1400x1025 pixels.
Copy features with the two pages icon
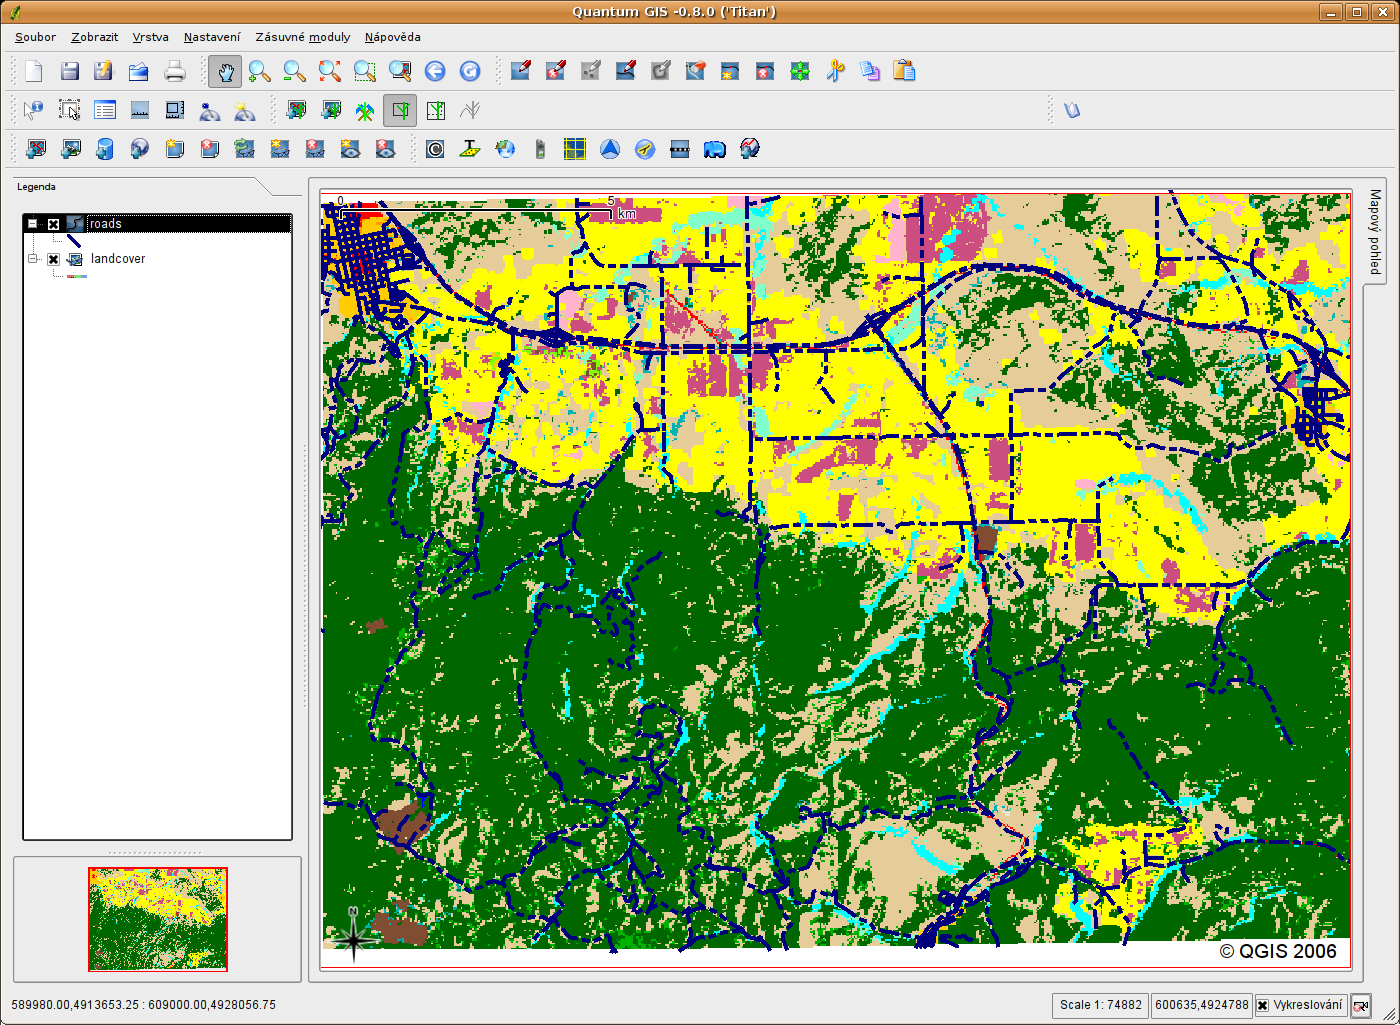[x=870, y=71]
